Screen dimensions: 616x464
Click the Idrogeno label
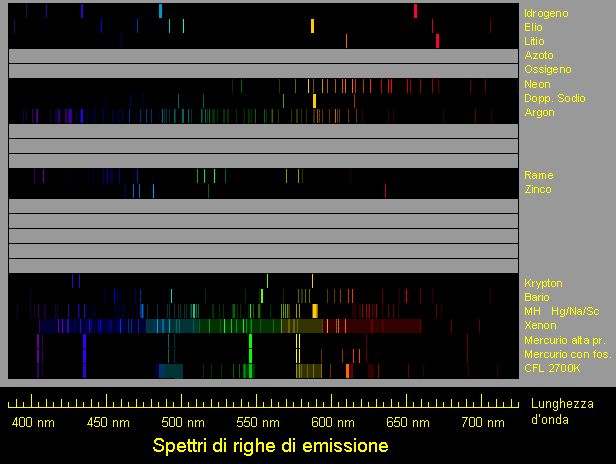(546, 13)
